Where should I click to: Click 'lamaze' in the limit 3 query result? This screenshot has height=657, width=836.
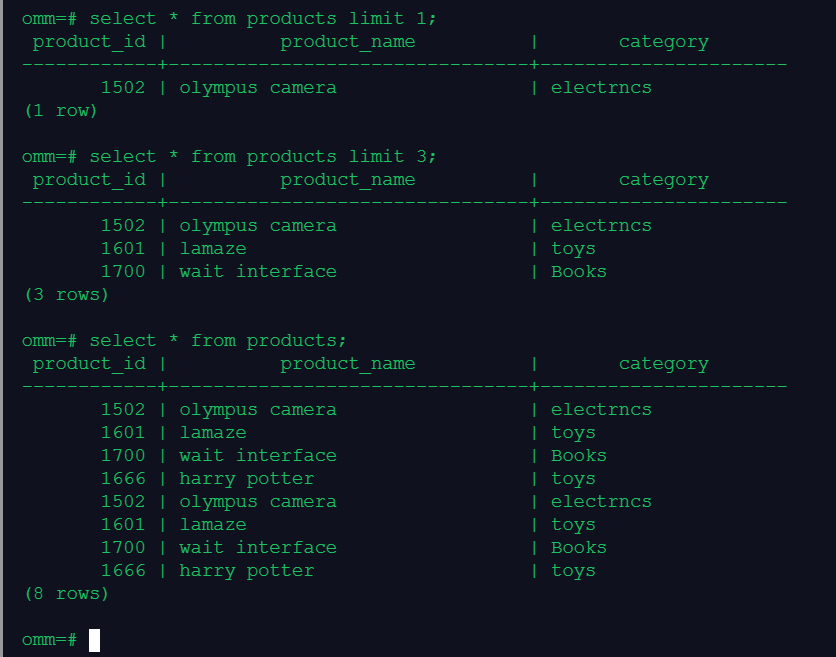pyautogui.click(x=212, y=249)
